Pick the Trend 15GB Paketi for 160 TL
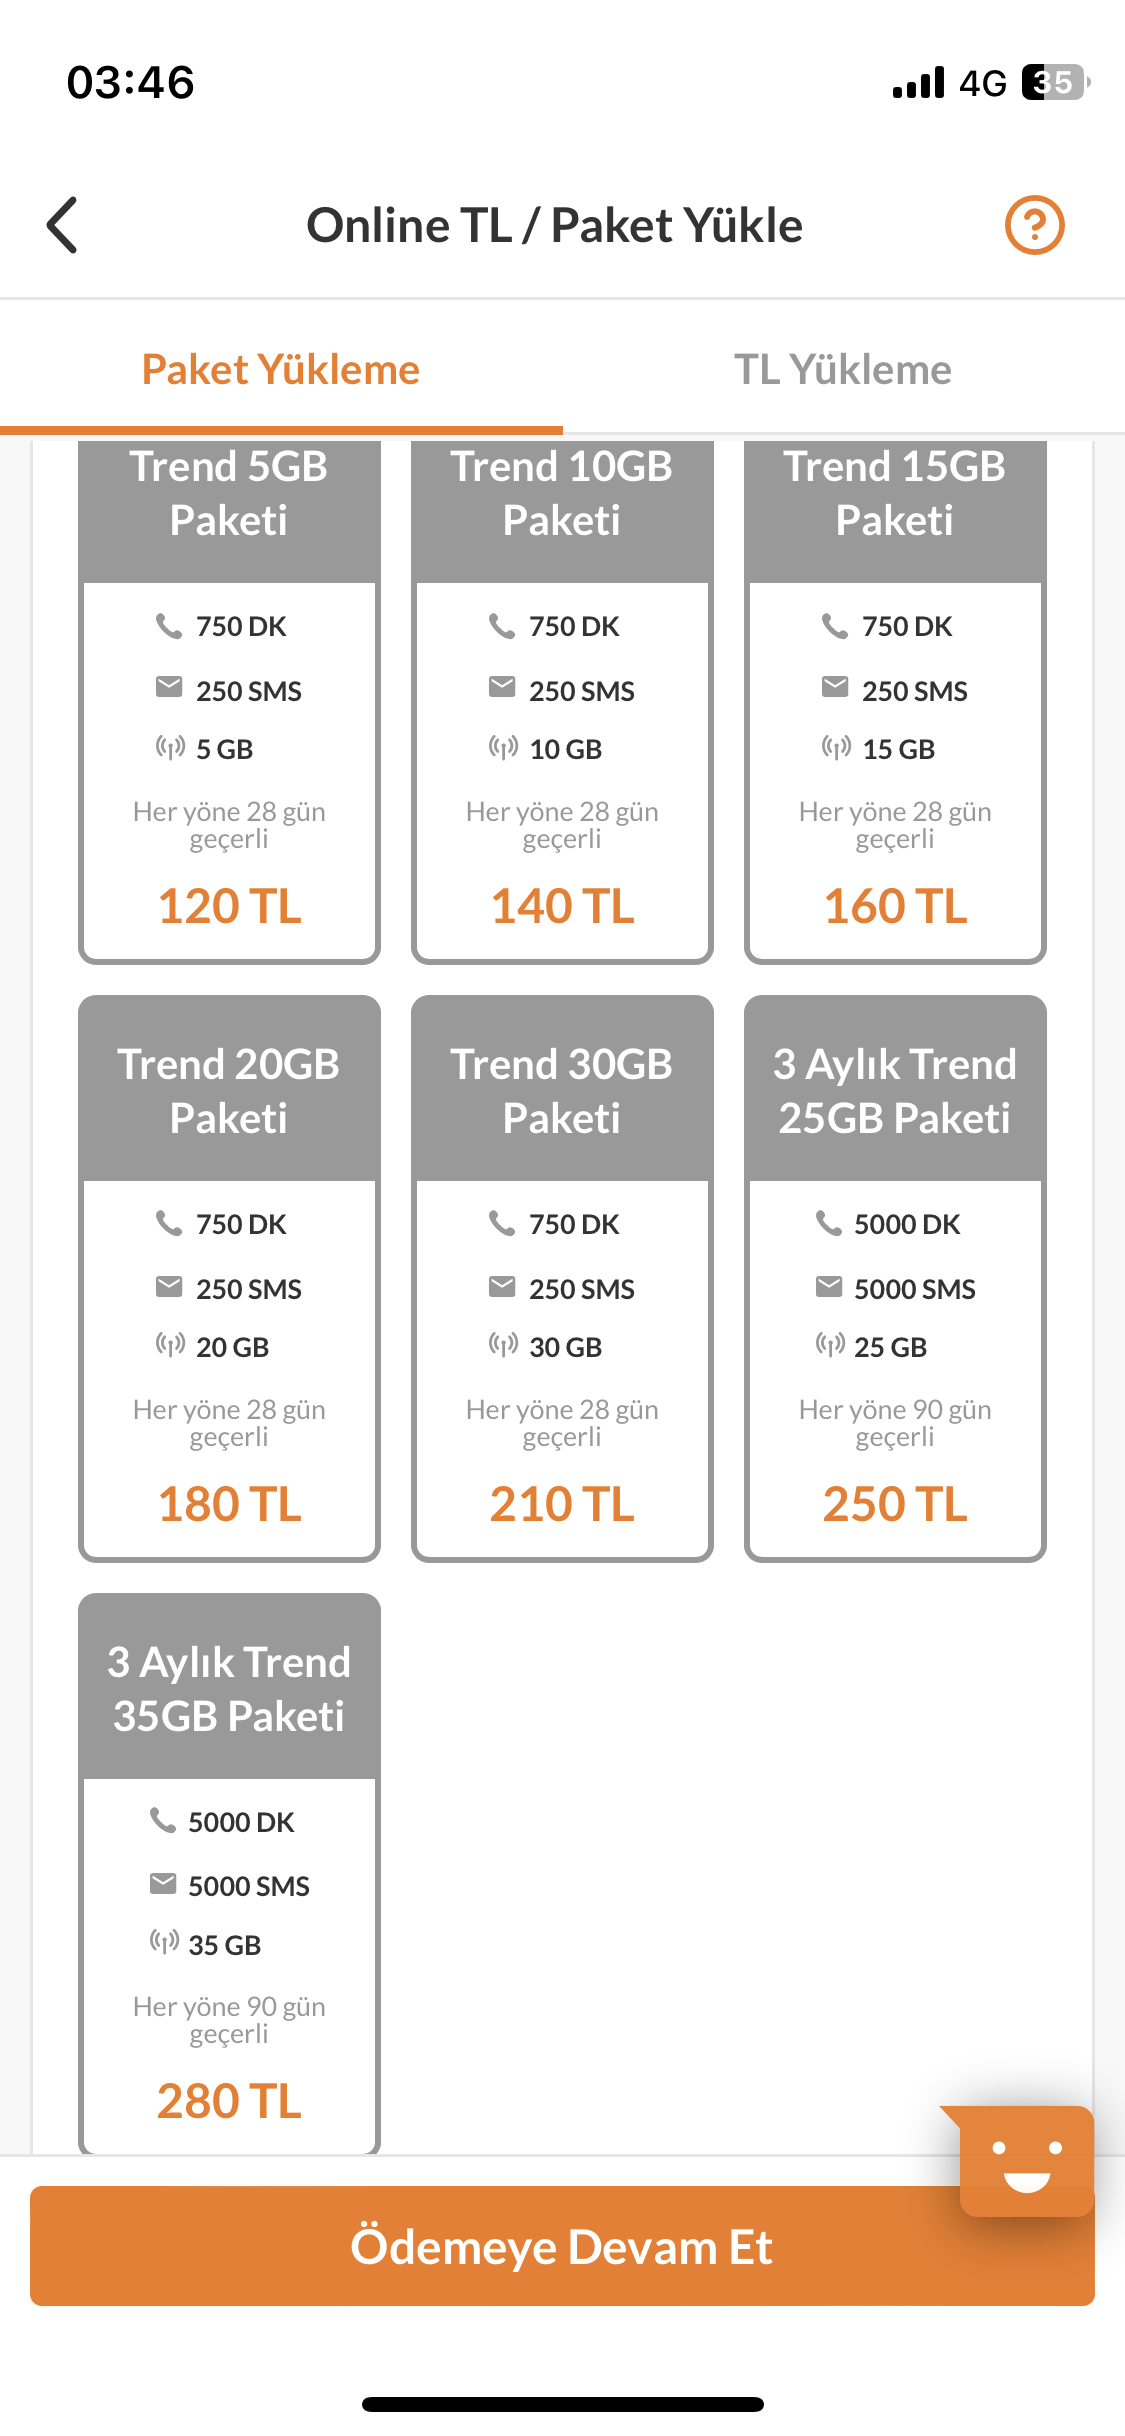This screenshot has width=1125, height=2436. coord(895,700)
